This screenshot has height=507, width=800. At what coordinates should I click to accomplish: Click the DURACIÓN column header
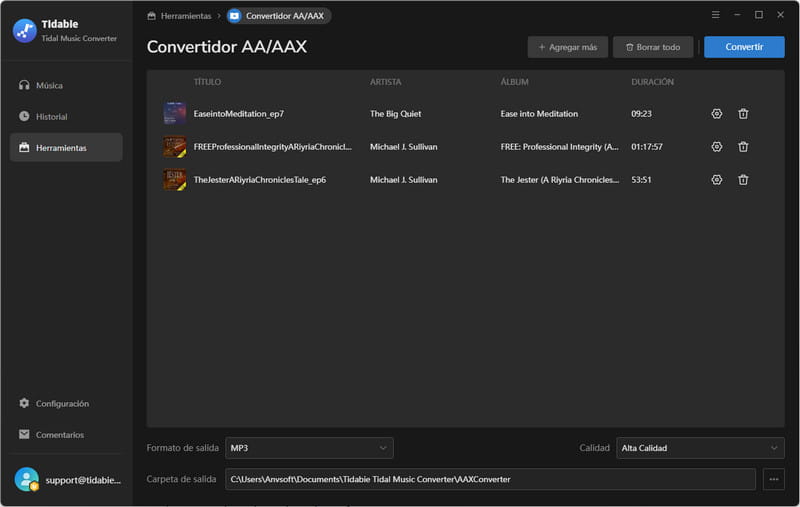click(652, 82)
